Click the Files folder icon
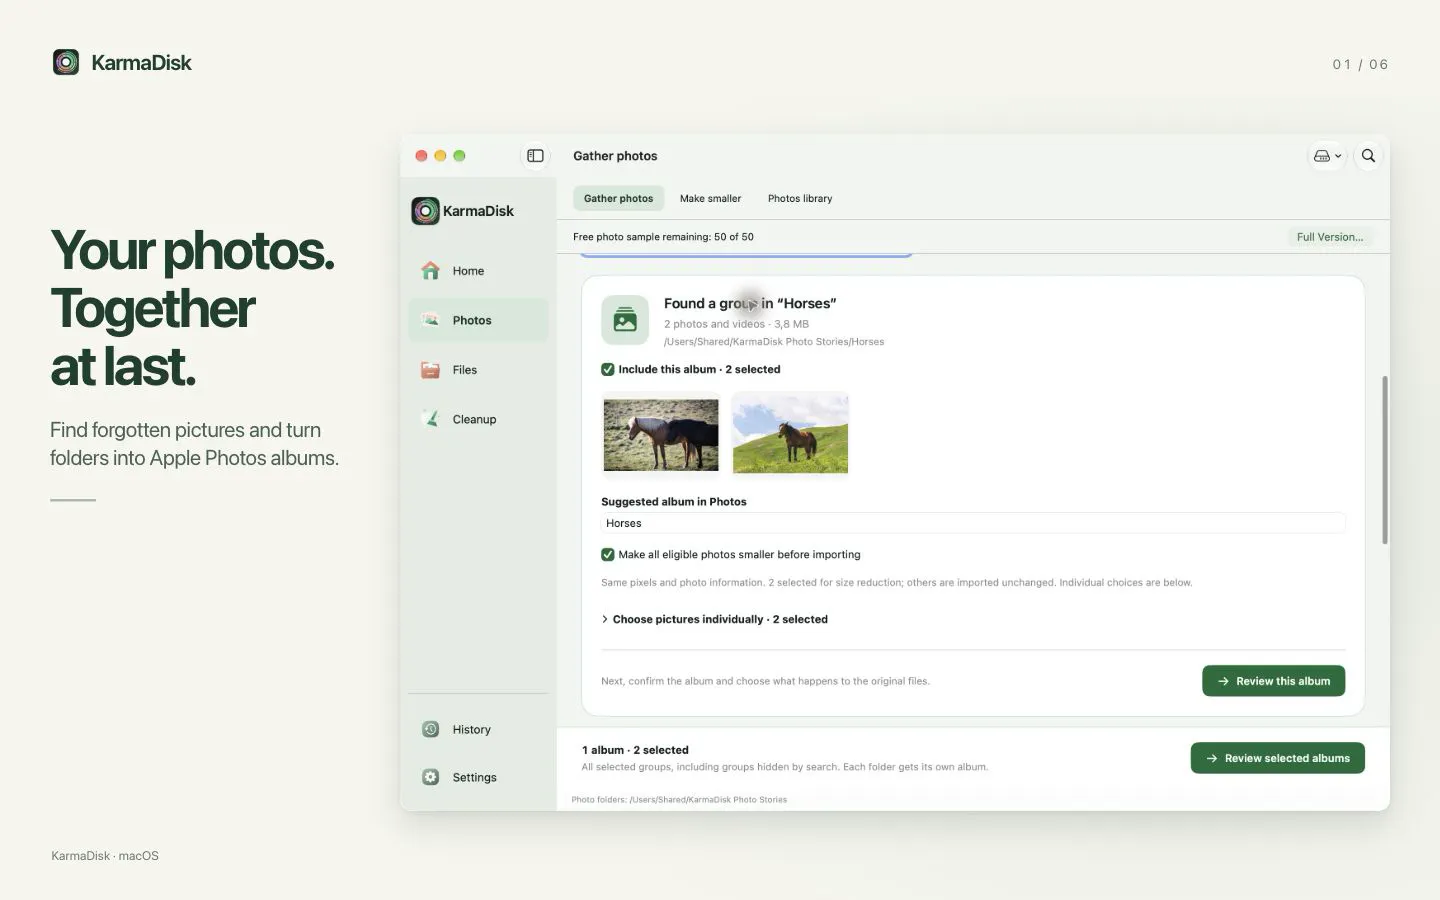Screen dimensions: 1440x900 pyautogui.click(x=431, y=370)
